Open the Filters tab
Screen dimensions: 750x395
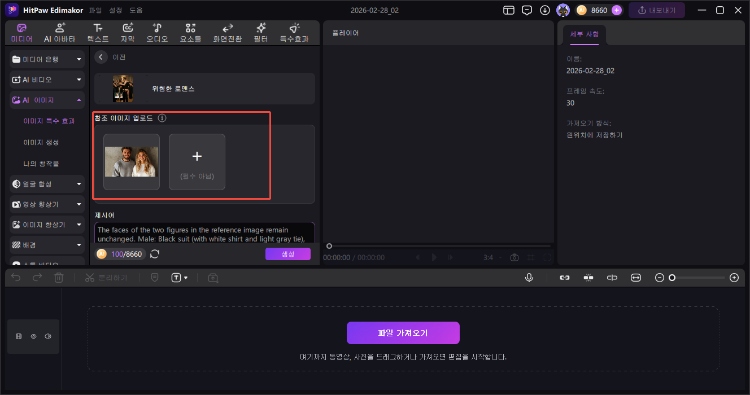tap(261, 33)
